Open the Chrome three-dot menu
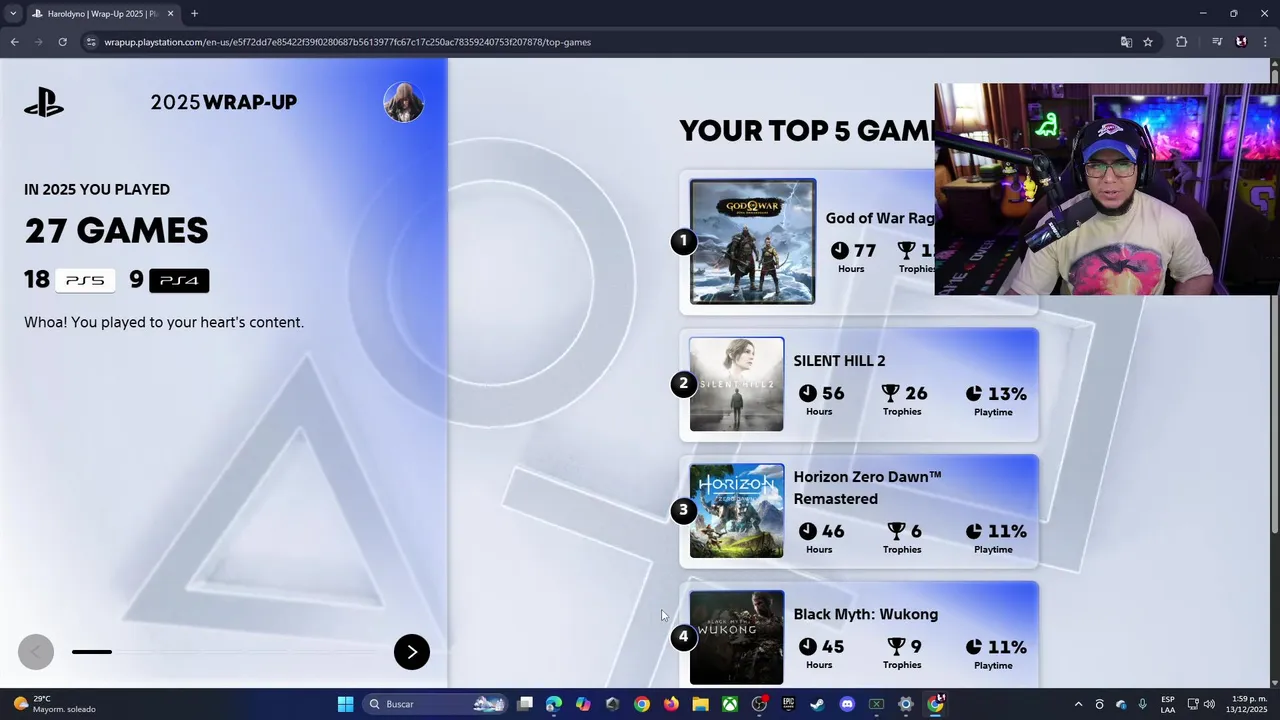1280x720 pixels. point(1264,42)
